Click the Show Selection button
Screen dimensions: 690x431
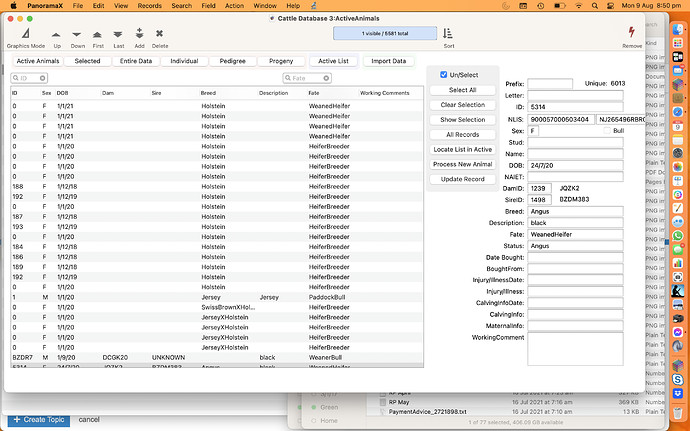click(x=462, y=120)
